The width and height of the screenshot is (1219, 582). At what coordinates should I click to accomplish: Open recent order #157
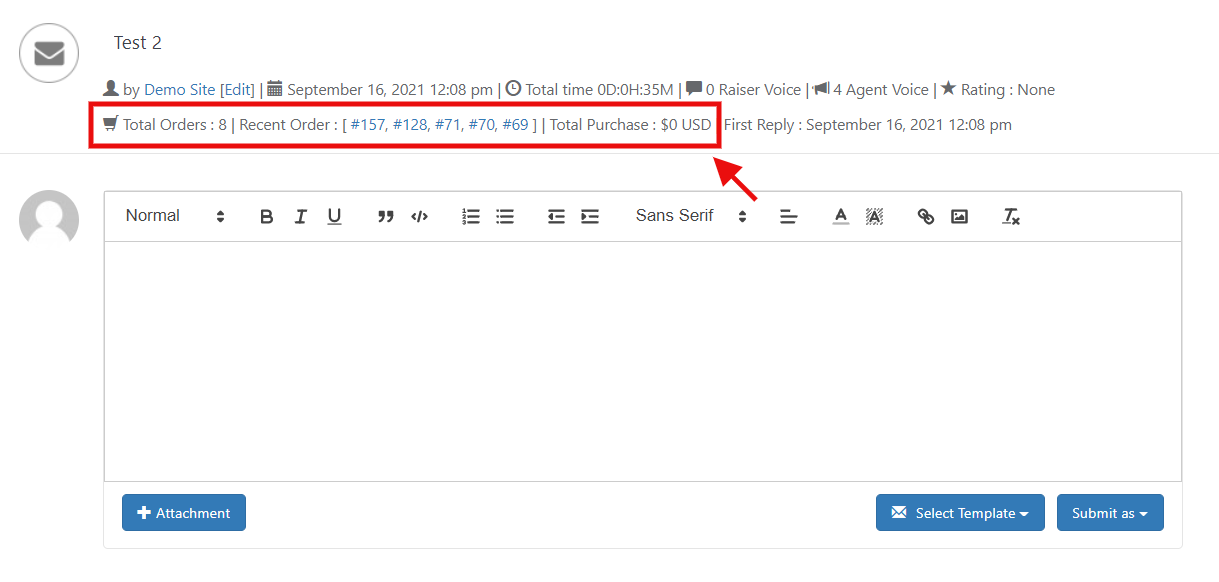(369, 125)
